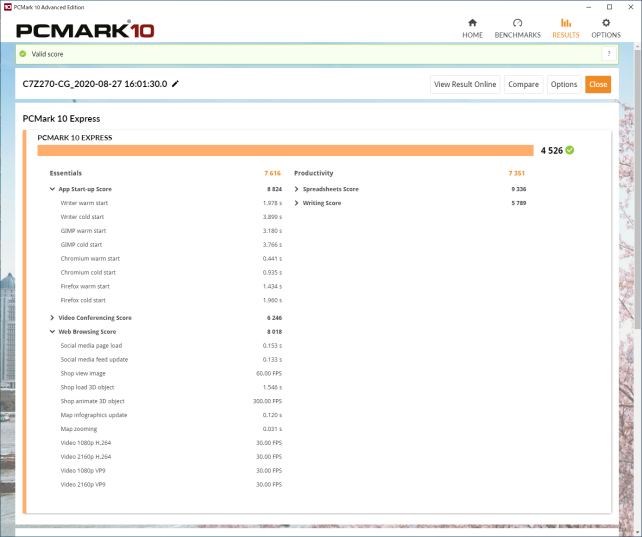Select the result name C7Z270-CG_2020-08-27 16:01:30.0
The width and height of the screenshot is (642, 537).
[x=95, y=84]
